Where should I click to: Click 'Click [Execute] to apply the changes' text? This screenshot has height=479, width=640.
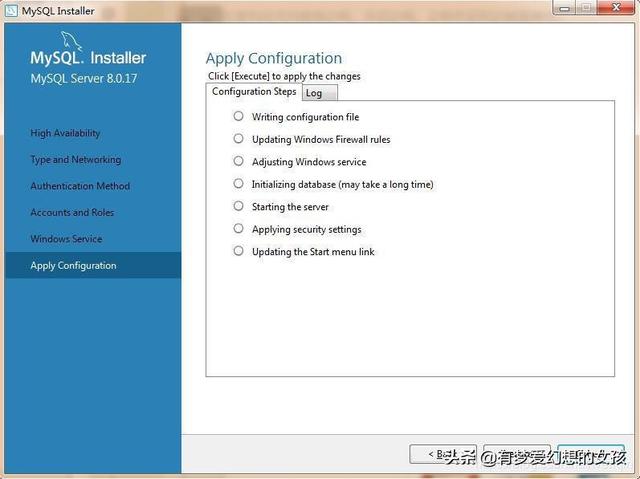pyautogui.click(x=284, y=76)
